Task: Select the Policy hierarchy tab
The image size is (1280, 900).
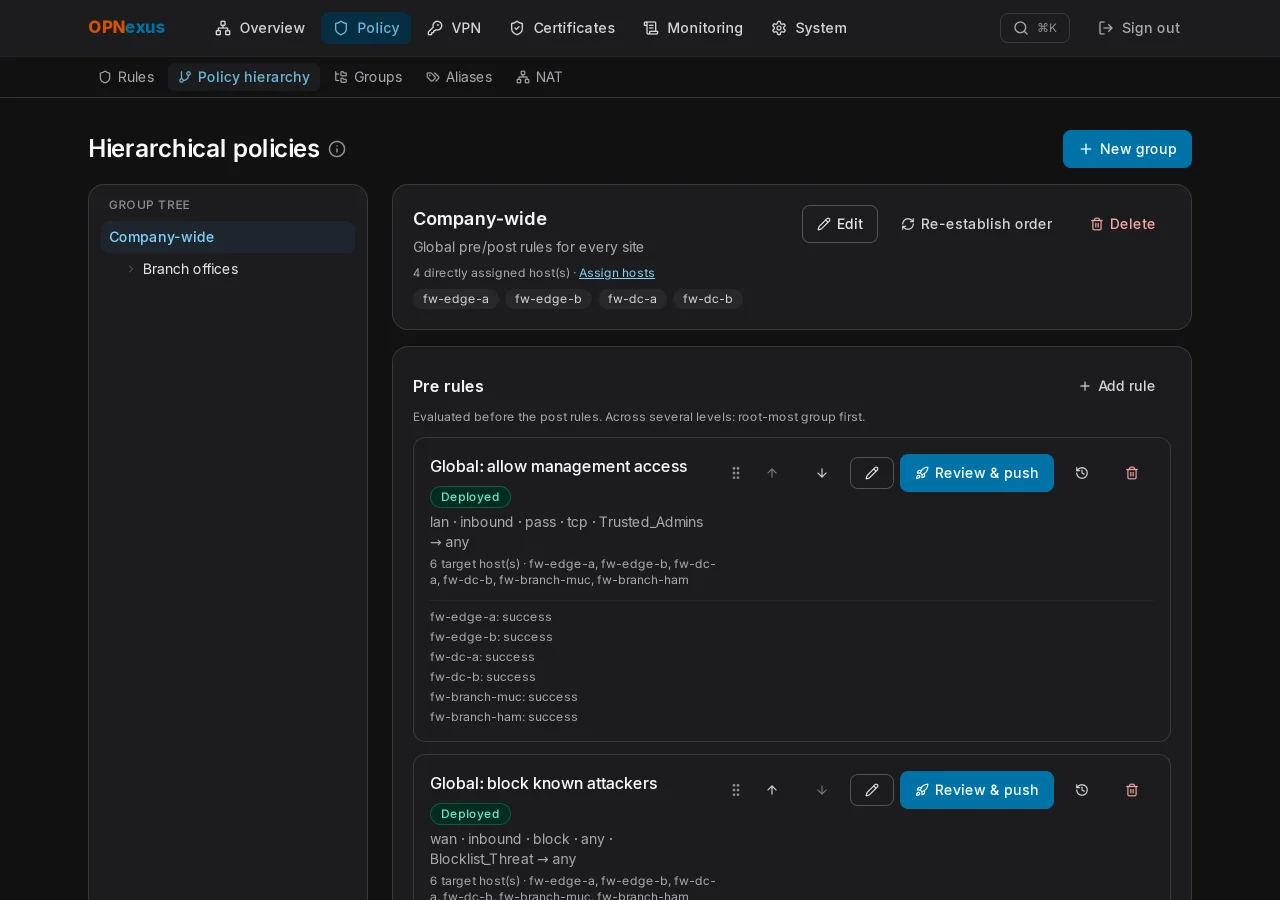Action: 244,77
